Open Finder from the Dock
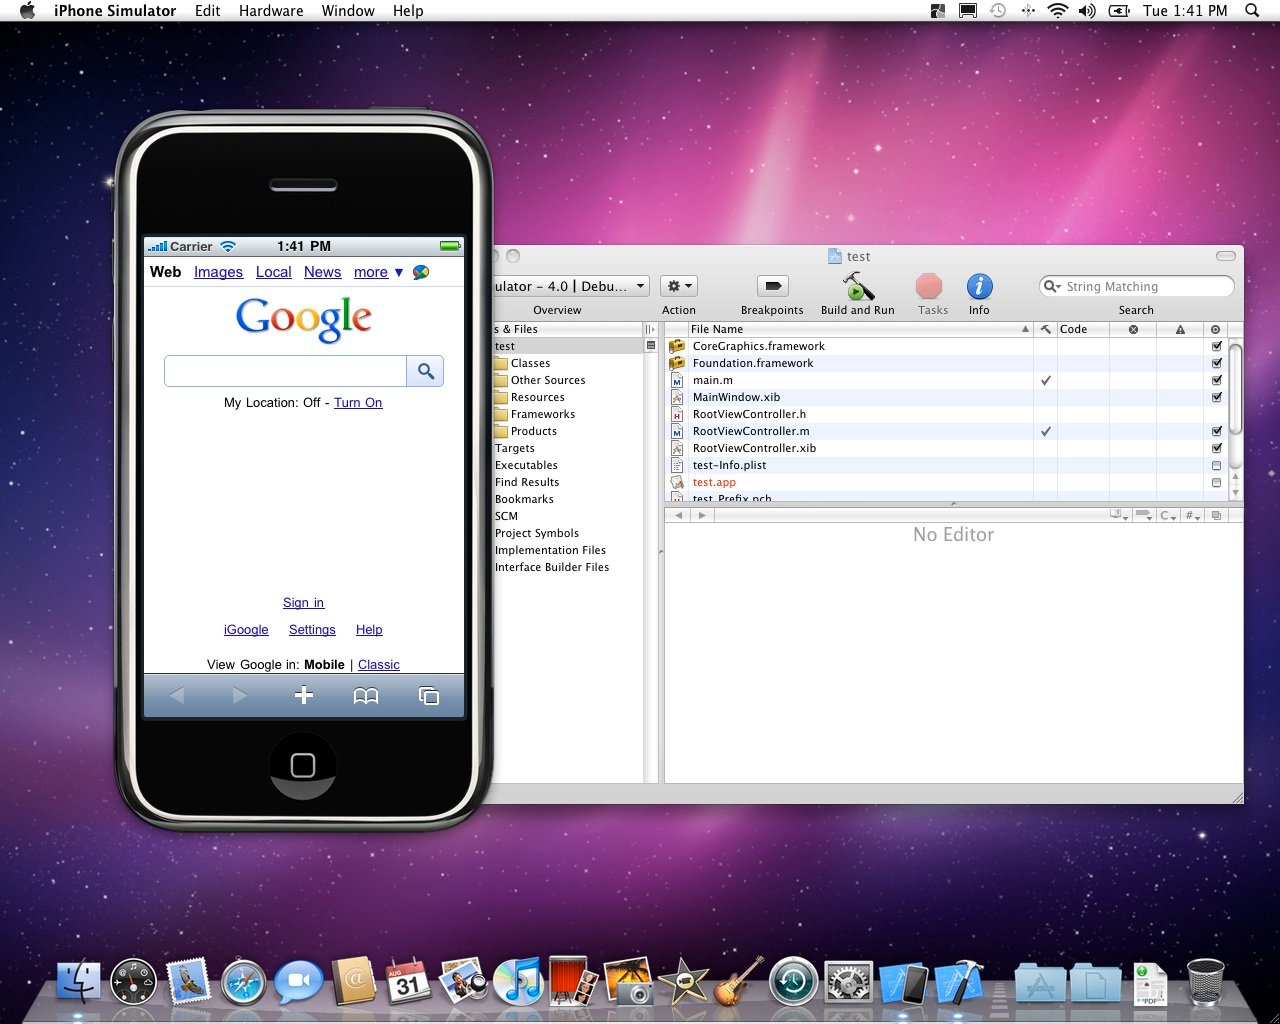The height and width of the screenshot is (1024, 1280). 77,982
